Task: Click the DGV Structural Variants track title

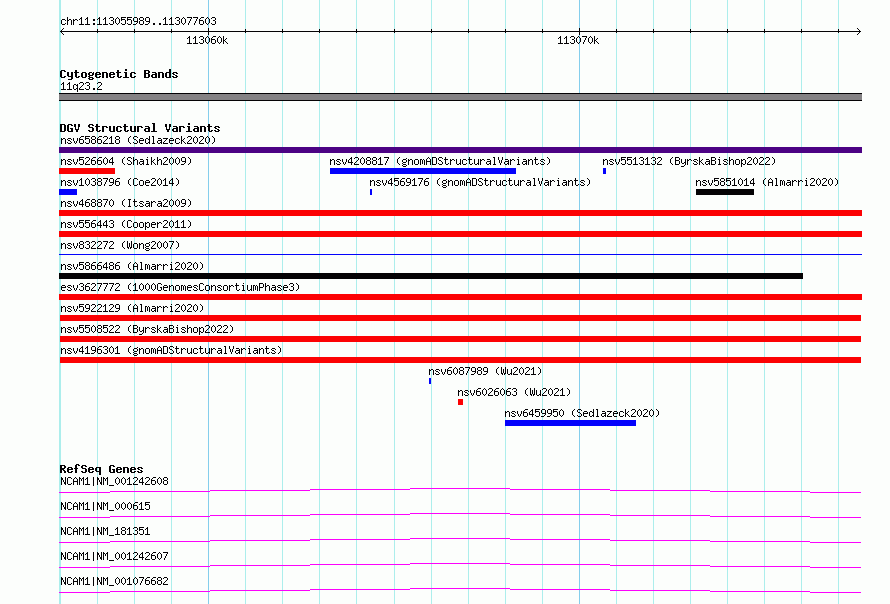Action: [x=140, y=128]
